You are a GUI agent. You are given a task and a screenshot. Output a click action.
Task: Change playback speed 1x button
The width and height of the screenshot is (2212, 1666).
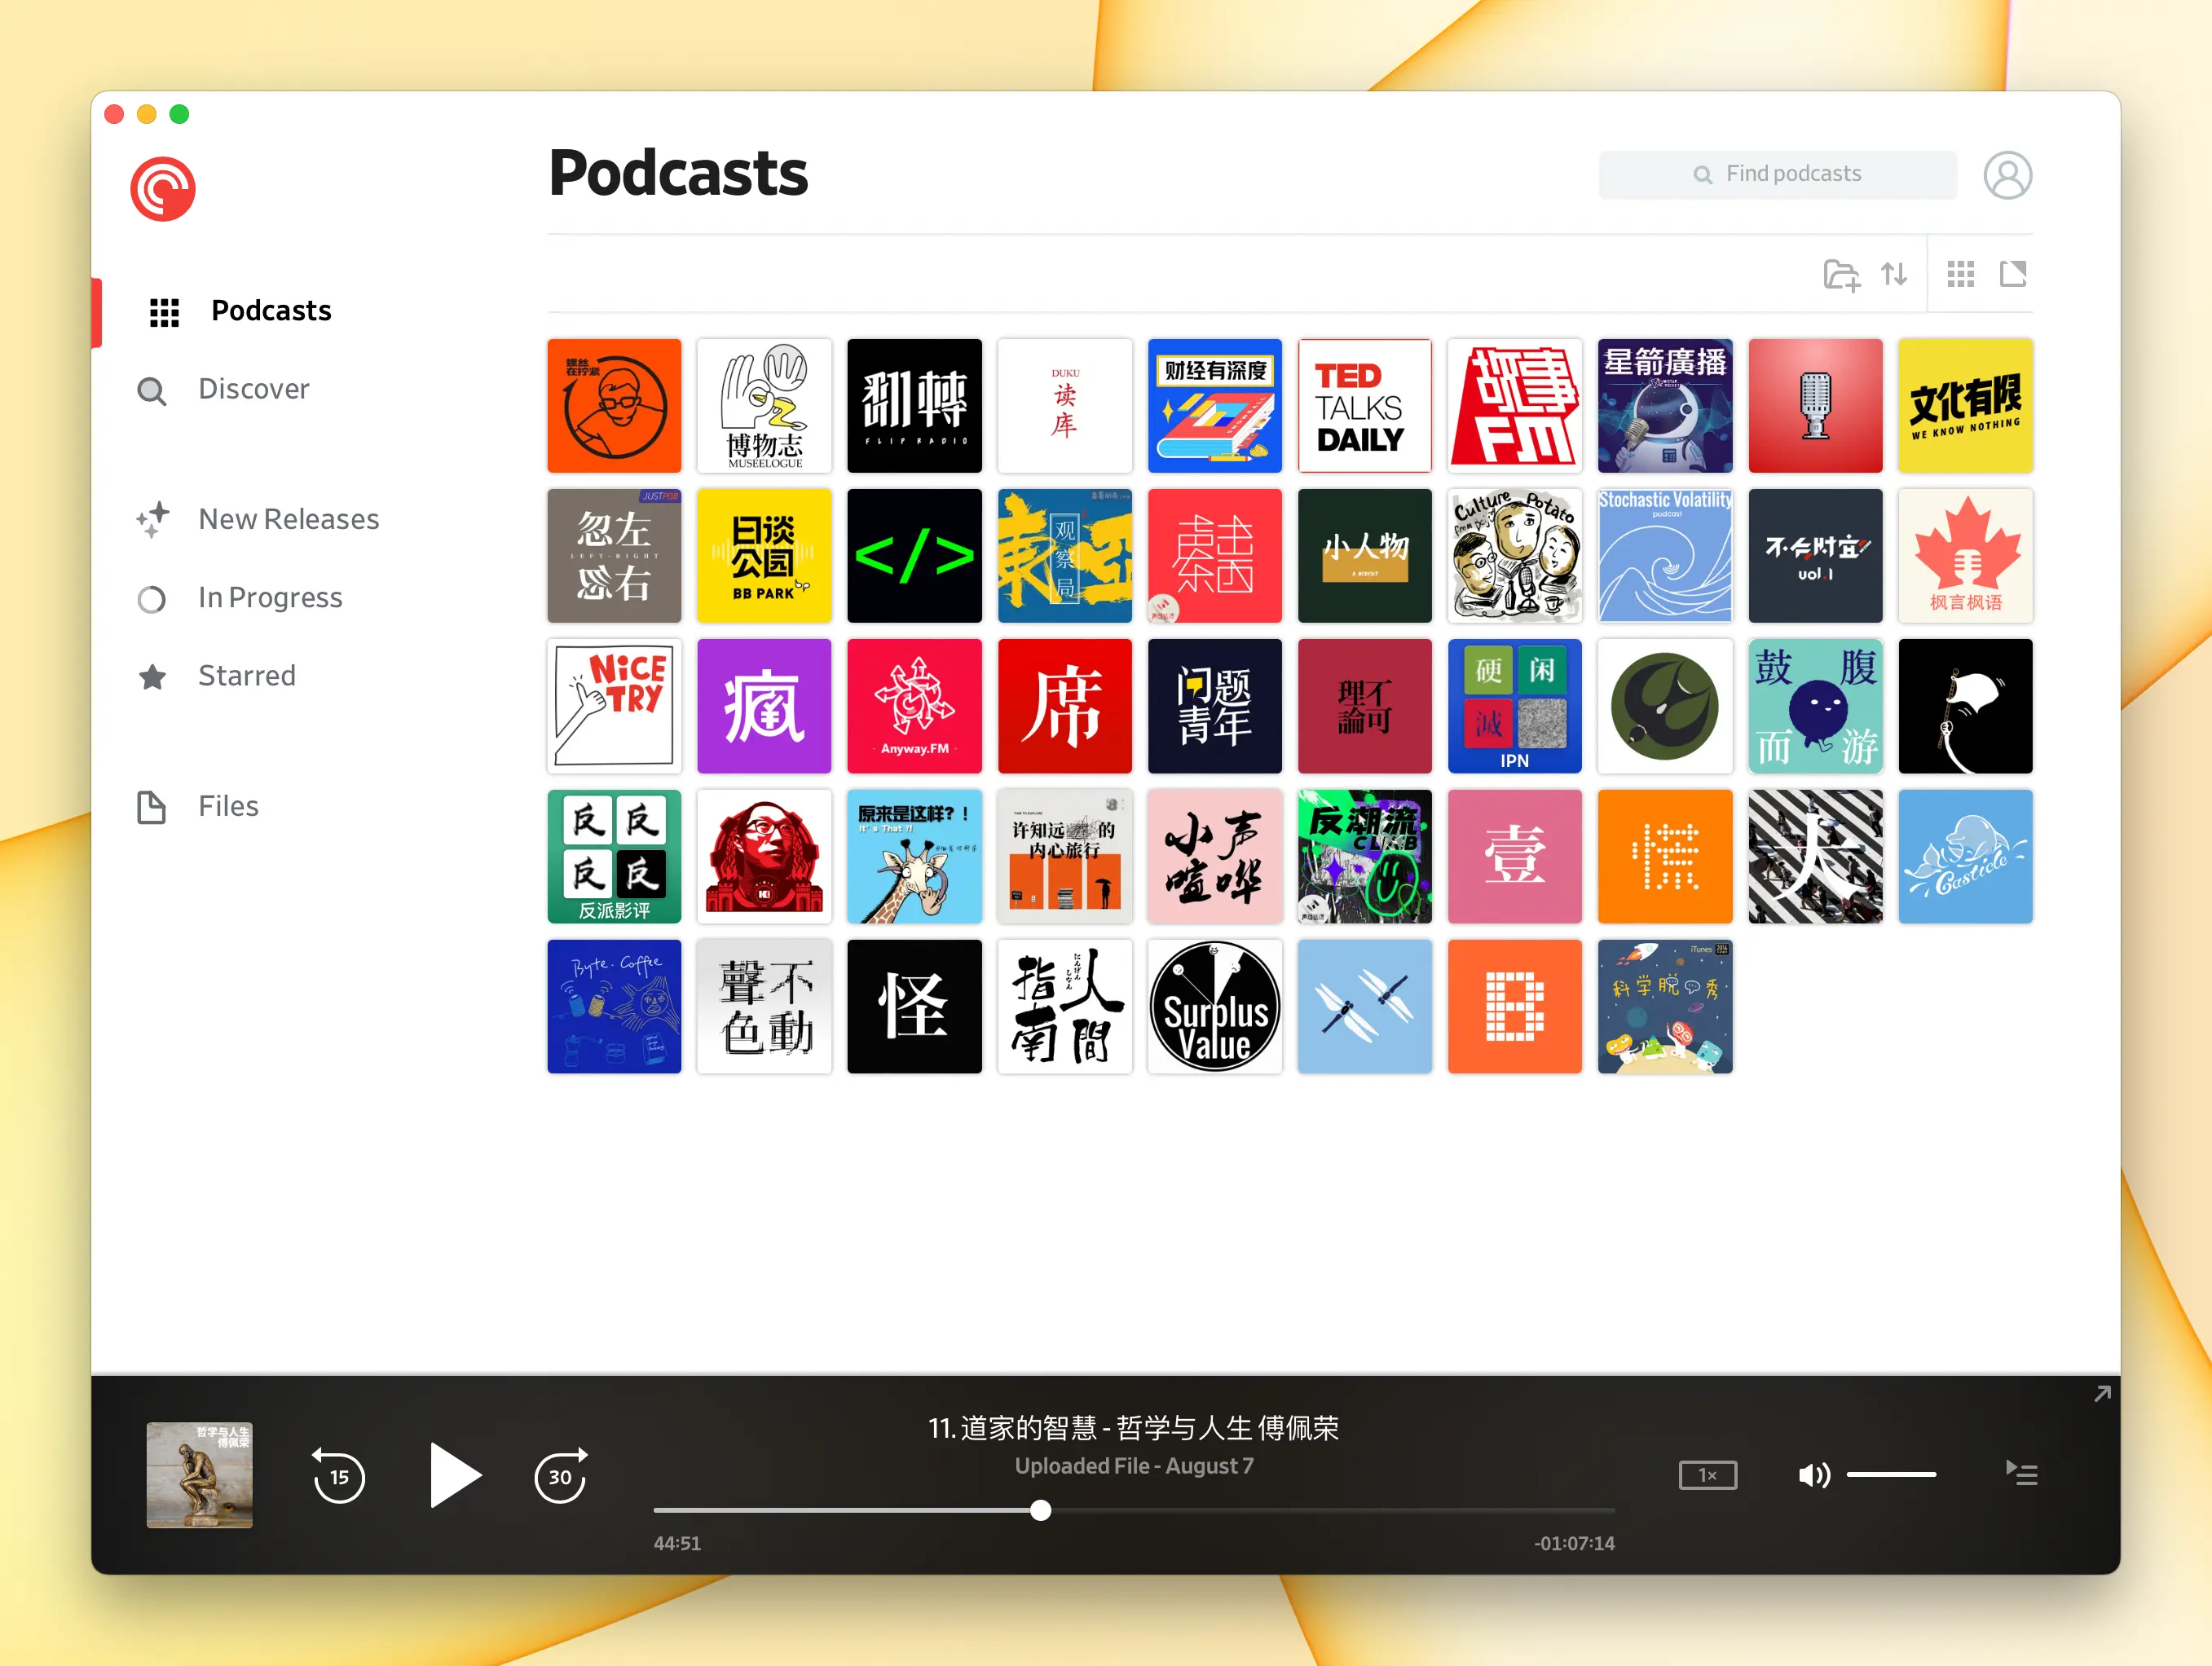tap(1707, 1475)
